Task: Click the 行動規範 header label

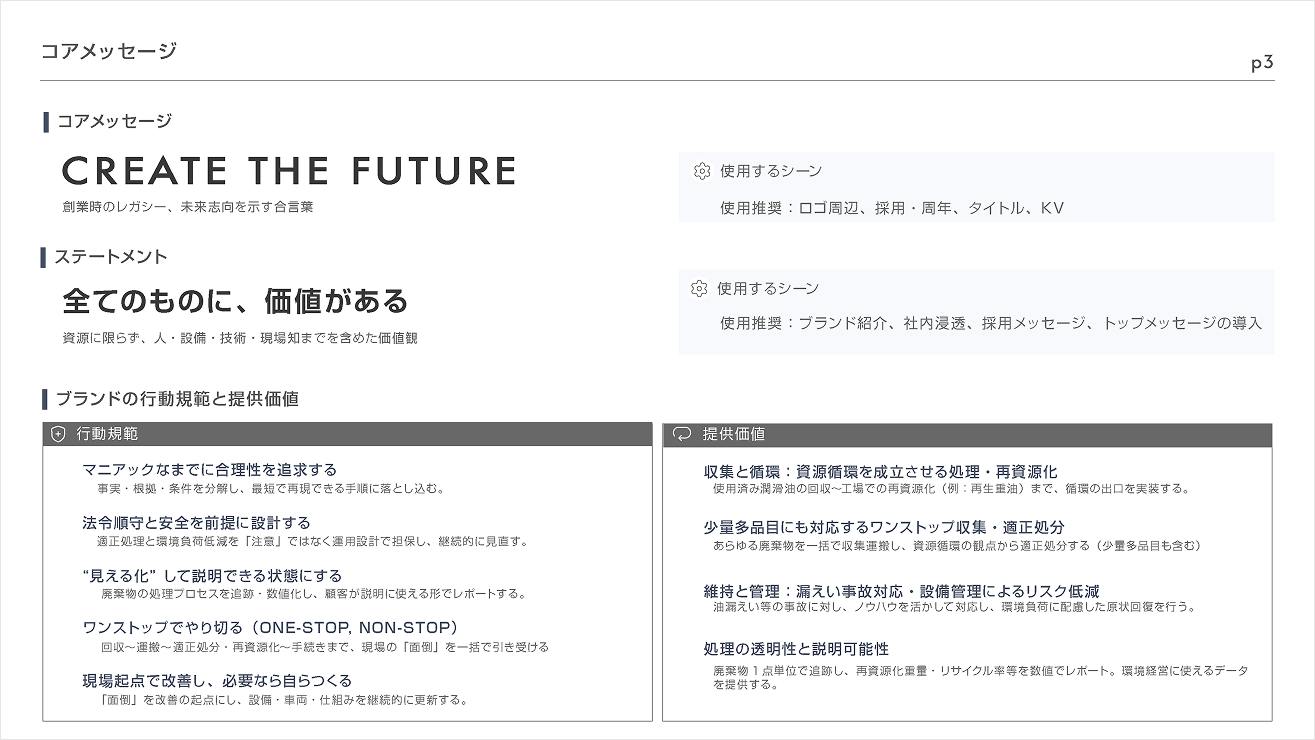Action: (107, 434)
